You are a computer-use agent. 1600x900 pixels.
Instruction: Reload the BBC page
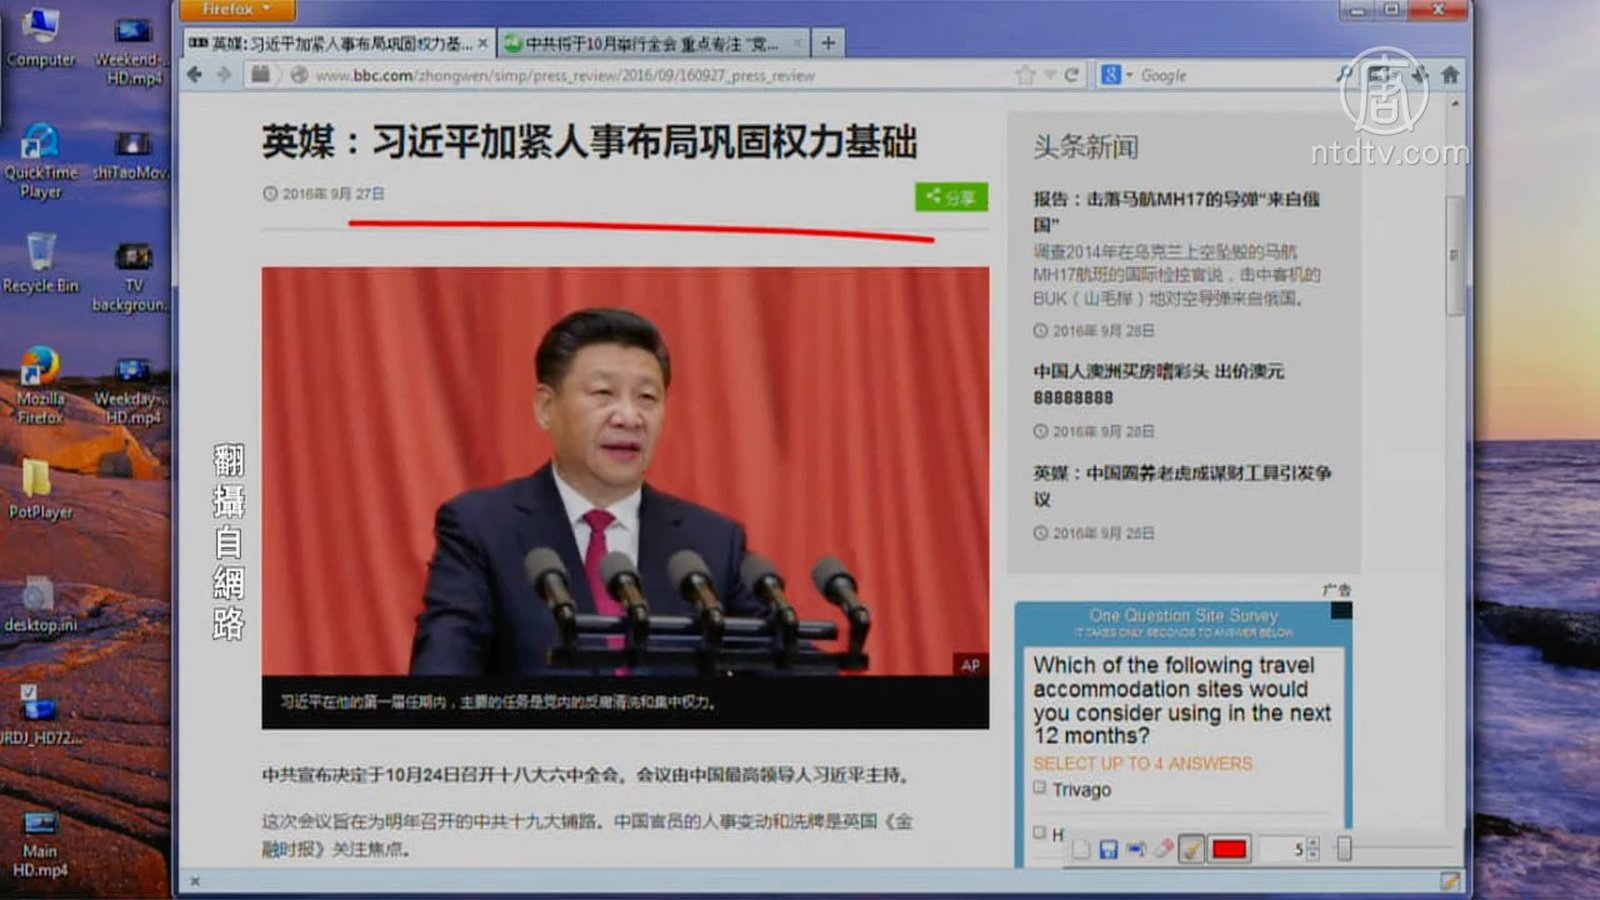coord(1072,75)
